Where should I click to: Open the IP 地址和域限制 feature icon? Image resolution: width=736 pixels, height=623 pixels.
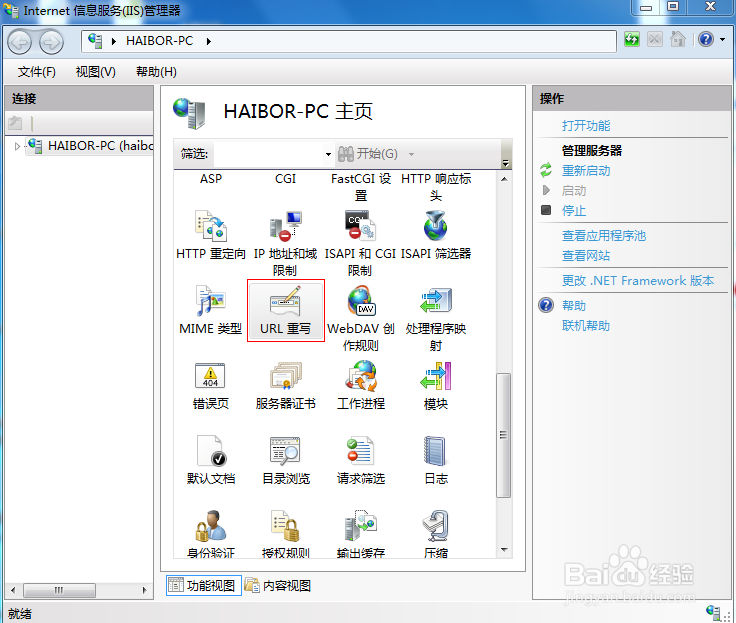coord(285,226)
